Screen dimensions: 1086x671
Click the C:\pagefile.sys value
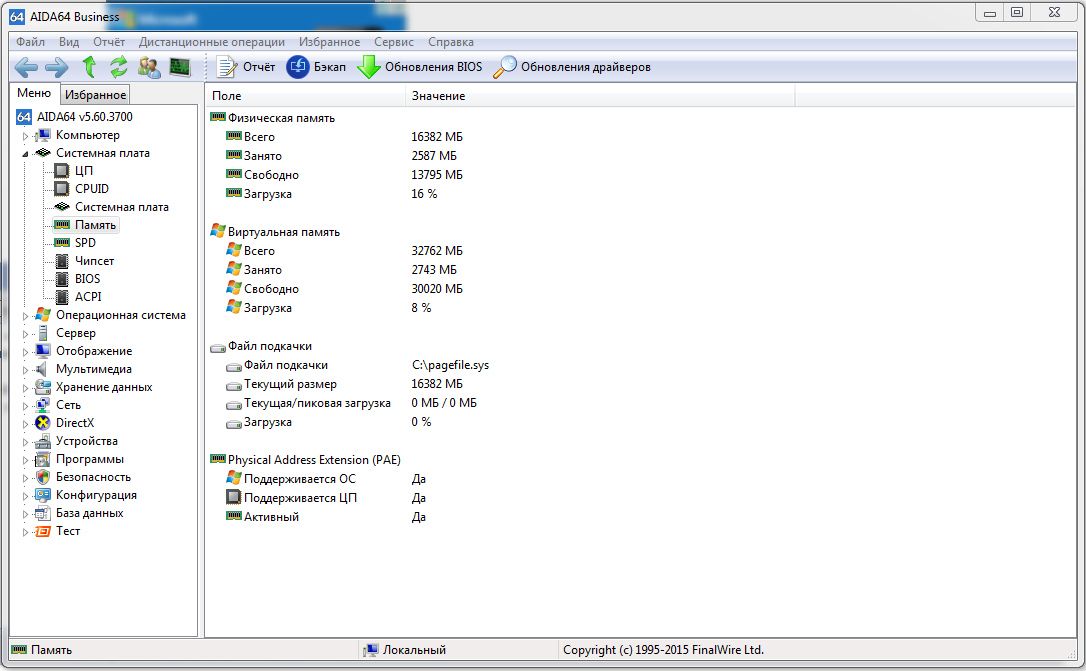coord(450,365)
